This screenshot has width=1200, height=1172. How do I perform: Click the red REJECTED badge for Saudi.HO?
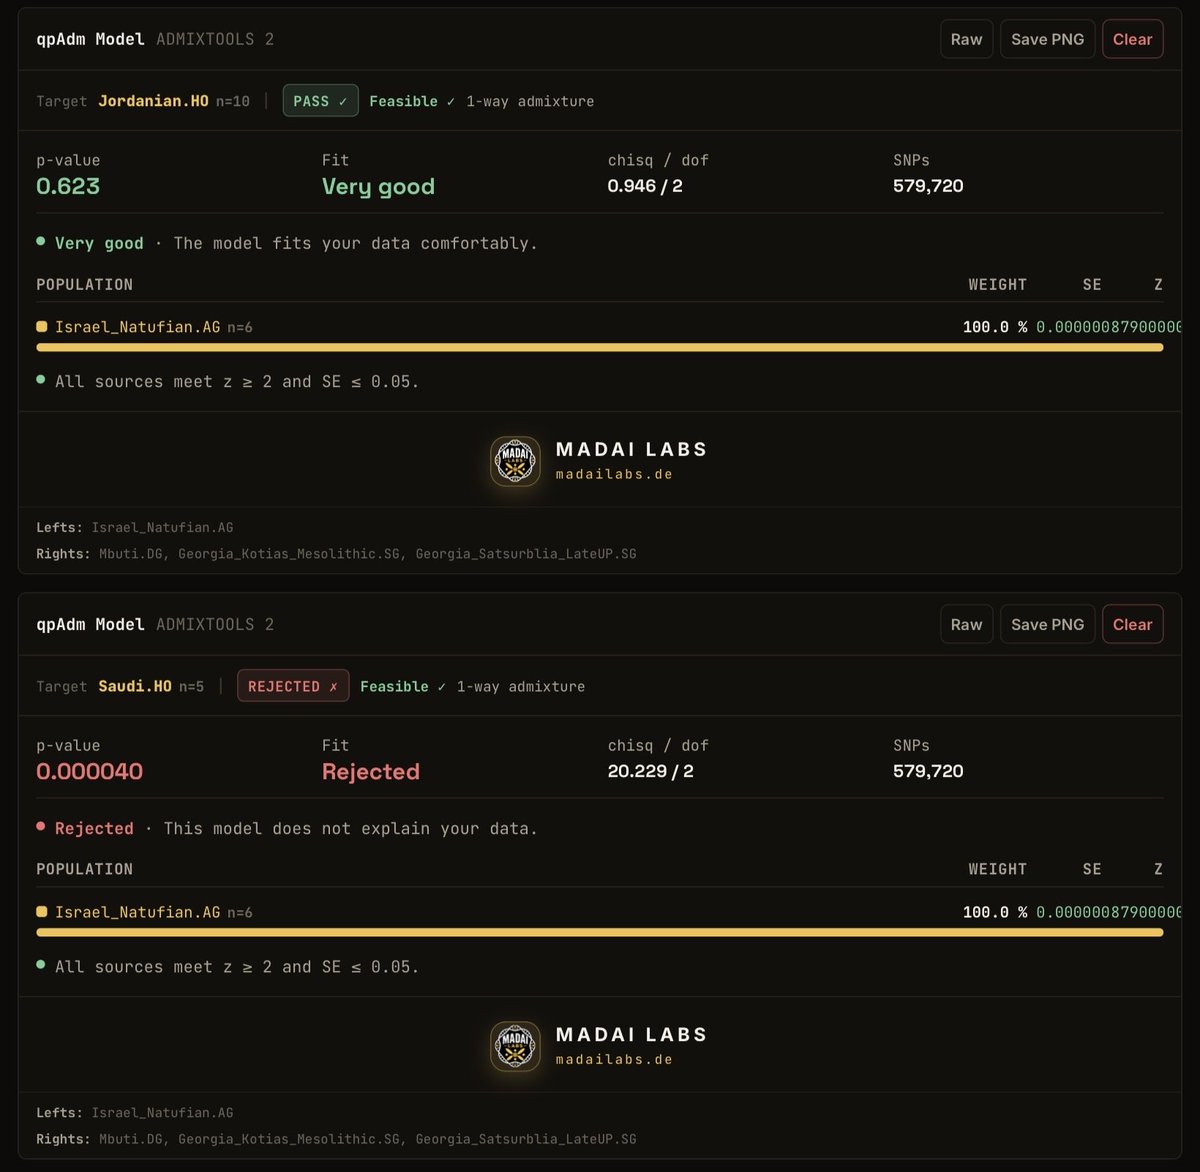point(293,686)
